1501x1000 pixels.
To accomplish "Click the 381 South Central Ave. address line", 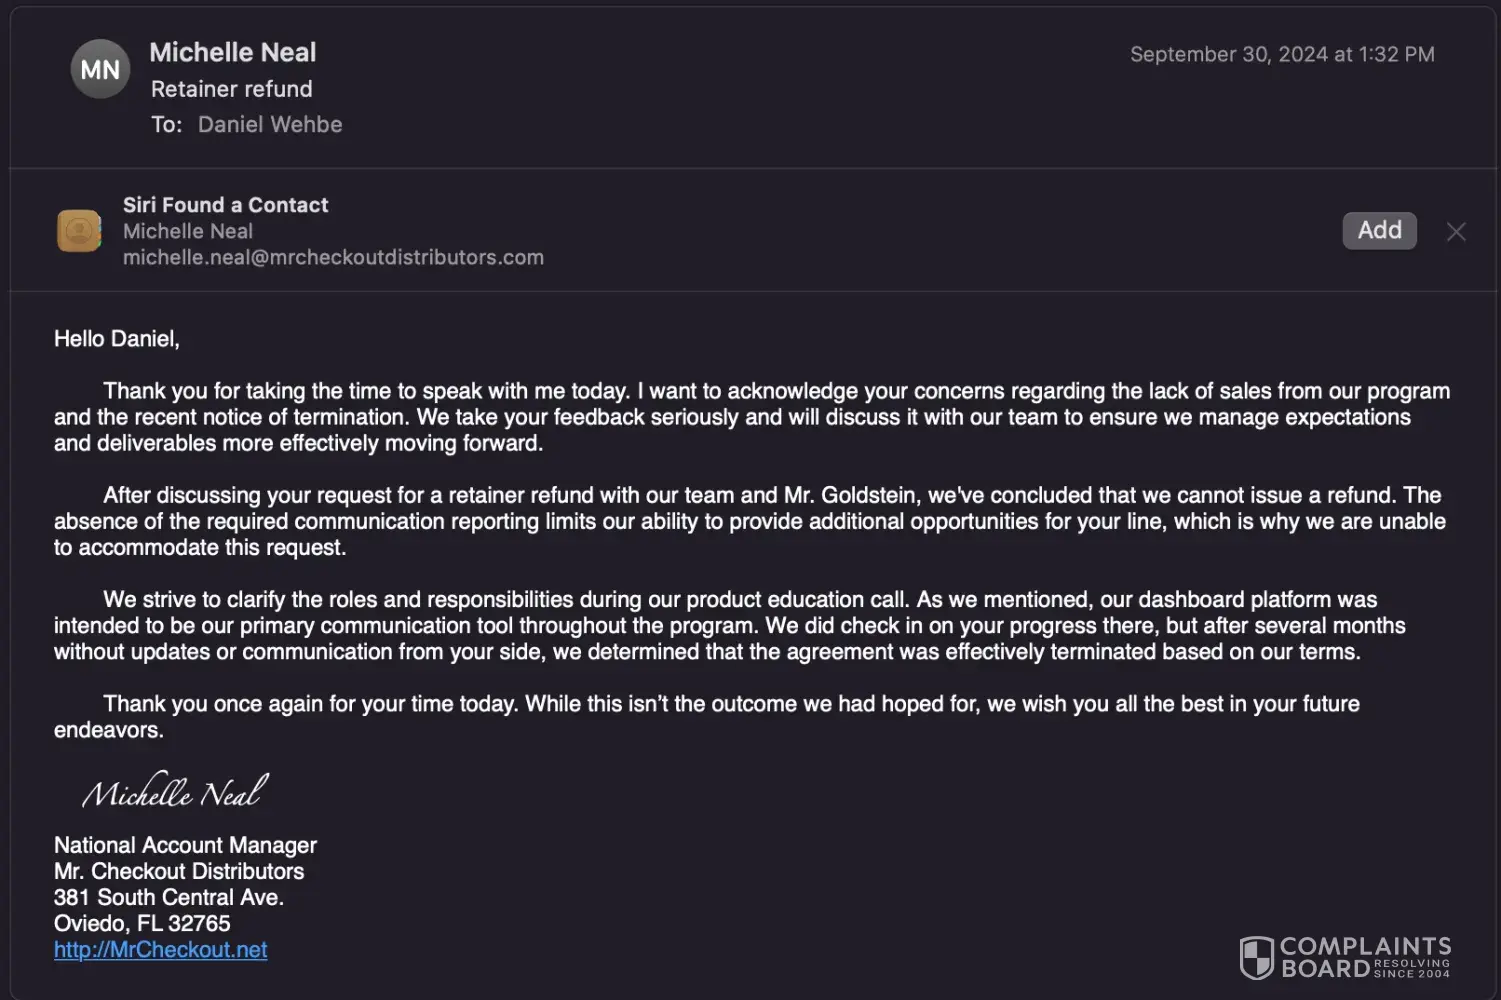I will click(169, 898).
